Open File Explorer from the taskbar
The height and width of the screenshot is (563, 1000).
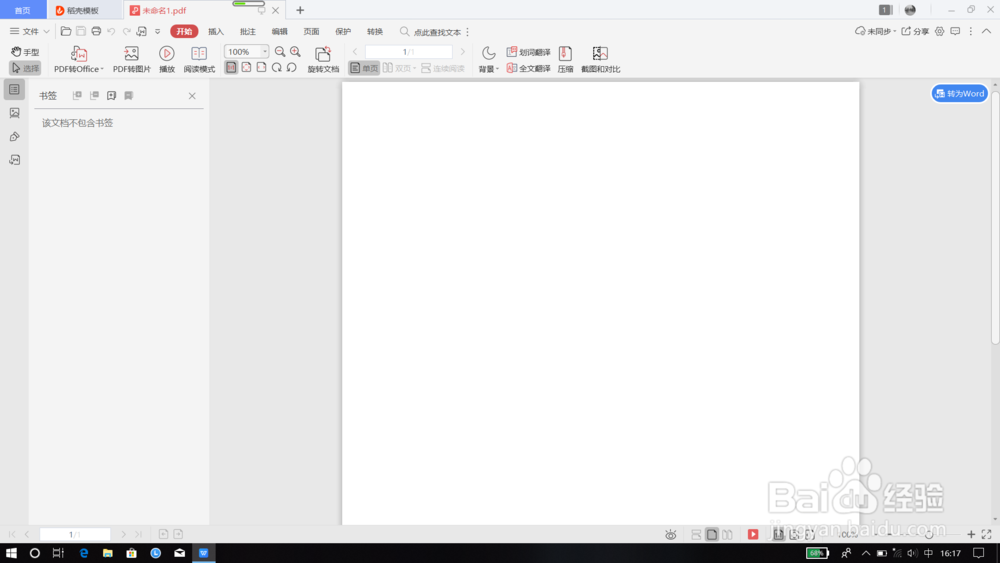[107, 553]
